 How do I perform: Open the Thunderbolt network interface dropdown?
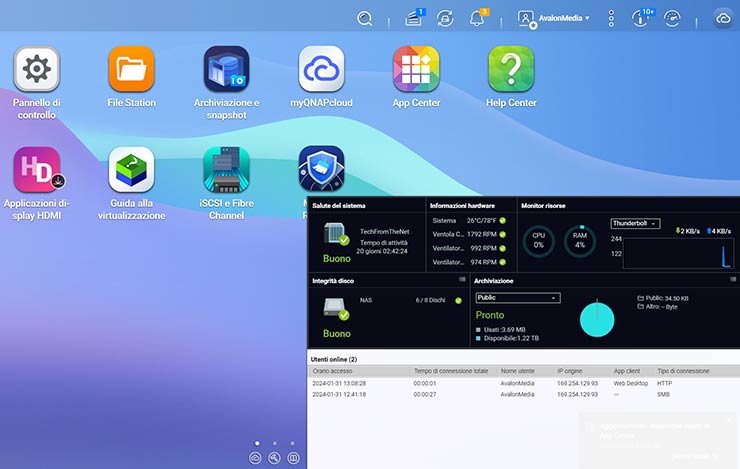[x=634, y=224]
